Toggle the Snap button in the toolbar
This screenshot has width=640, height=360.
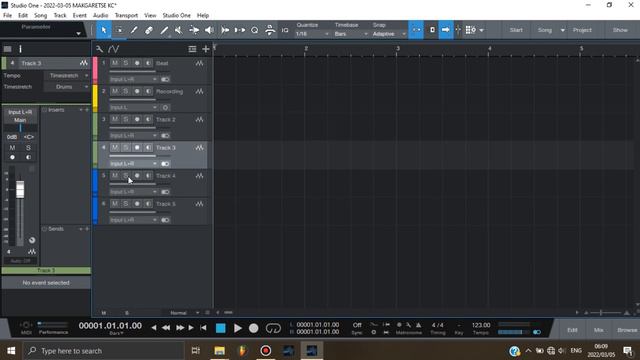pyautogui.click(x=416, y=30)
